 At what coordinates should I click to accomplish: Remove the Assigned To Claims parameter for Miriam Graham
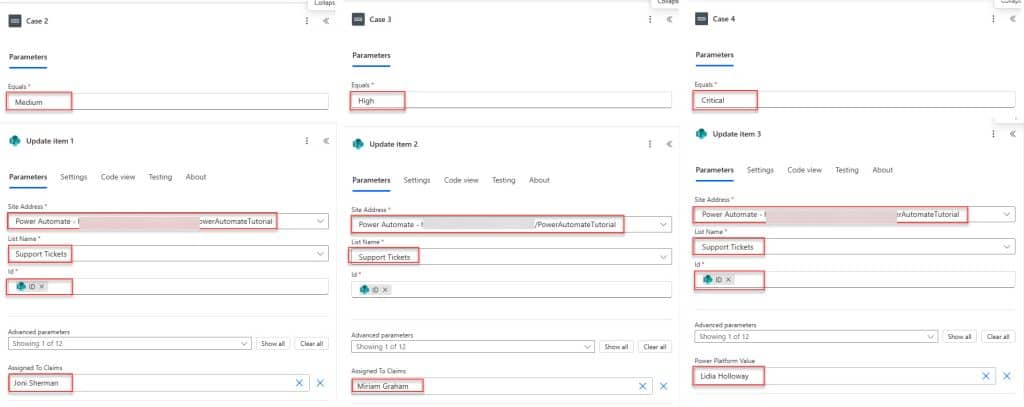[x=664, y=386]
